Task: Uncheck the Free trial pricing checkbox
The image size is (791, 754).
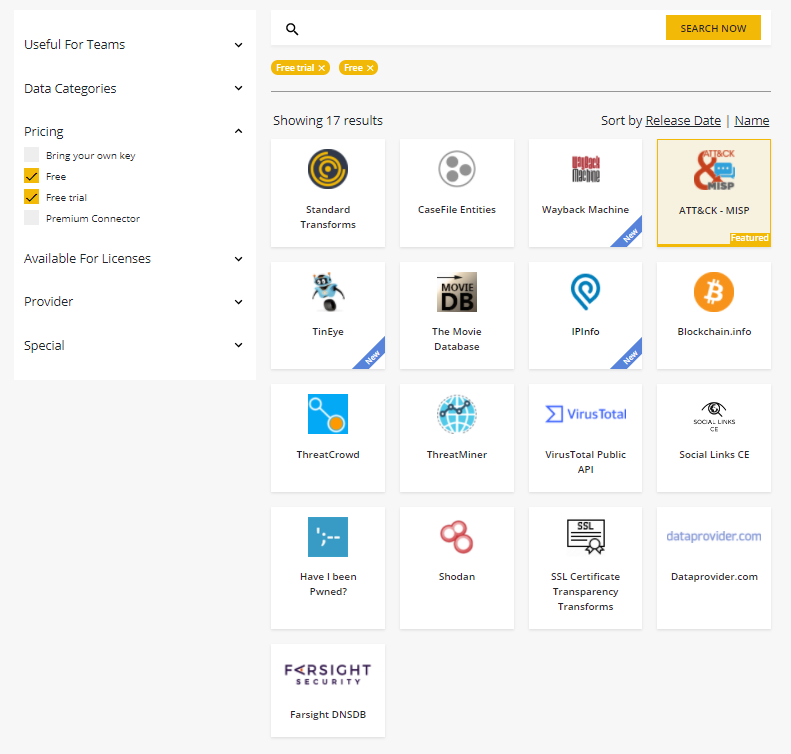Action: click(x=31, y=197)
